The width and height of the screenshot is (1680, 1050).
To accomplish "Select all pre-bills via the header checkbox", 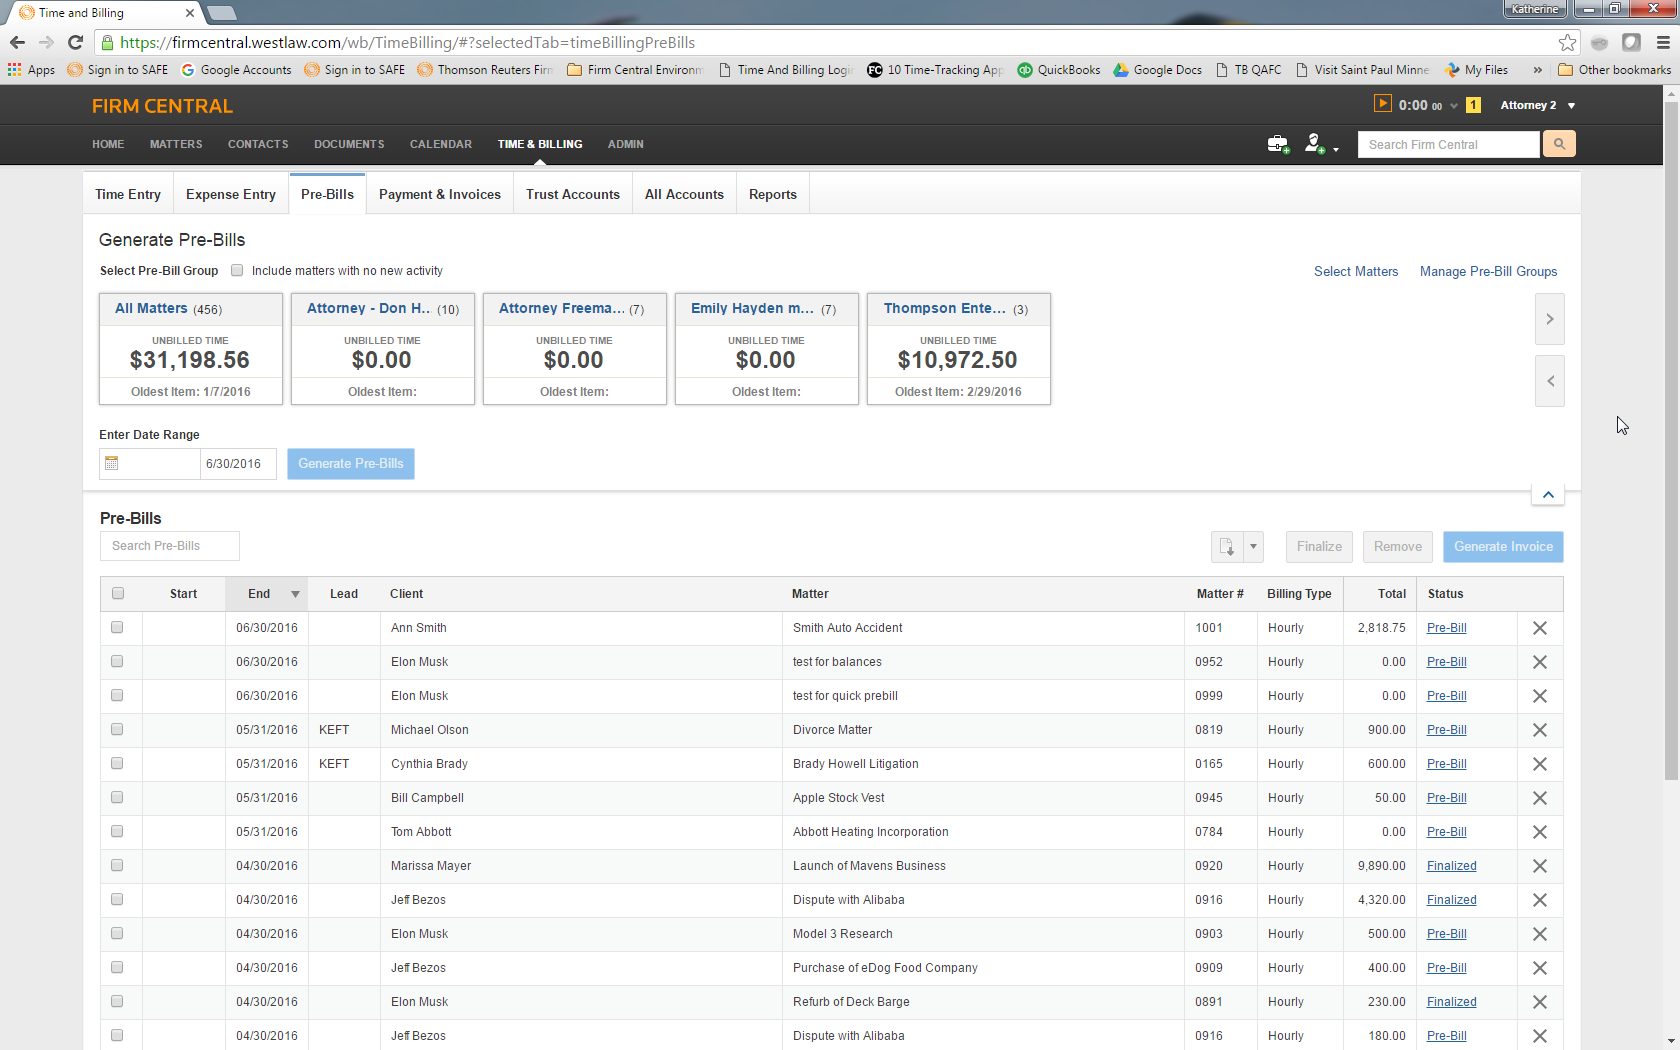I will [x=118, y=593].
